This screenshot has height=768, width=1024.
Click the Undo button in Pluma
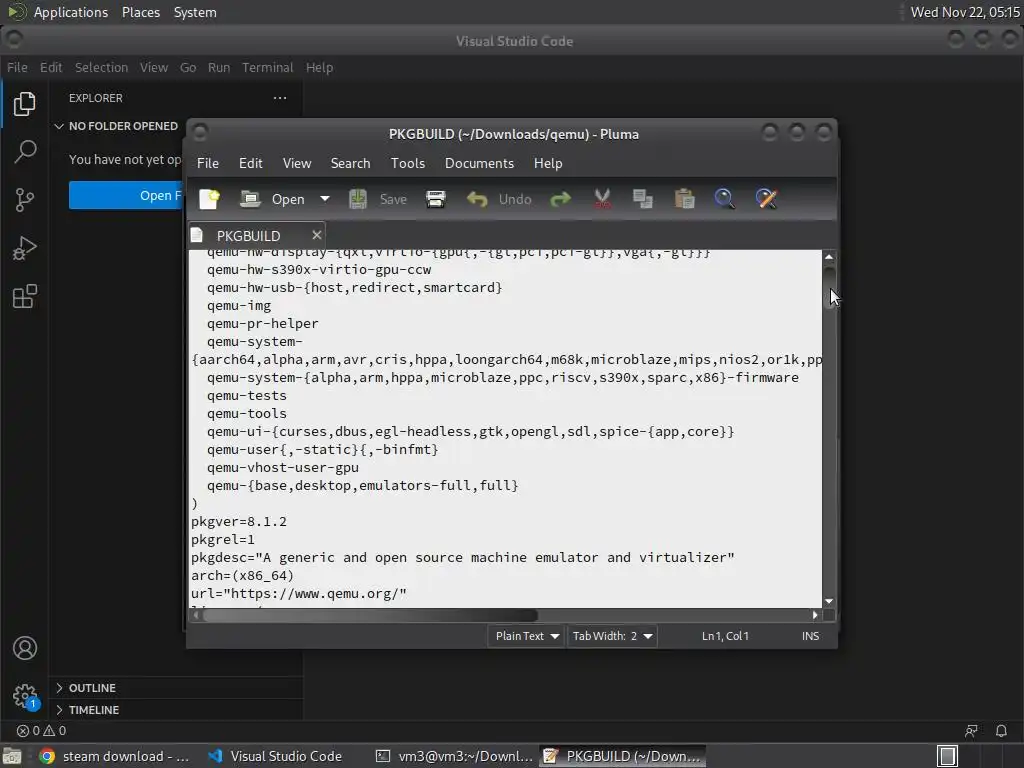click(499, 199)
